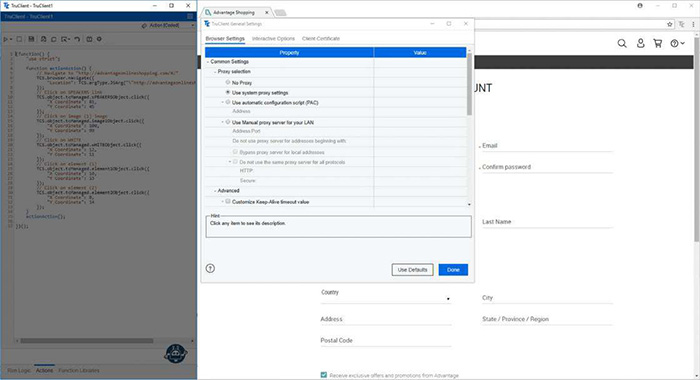Switch to the Client Certificate tab

point(321,38)
